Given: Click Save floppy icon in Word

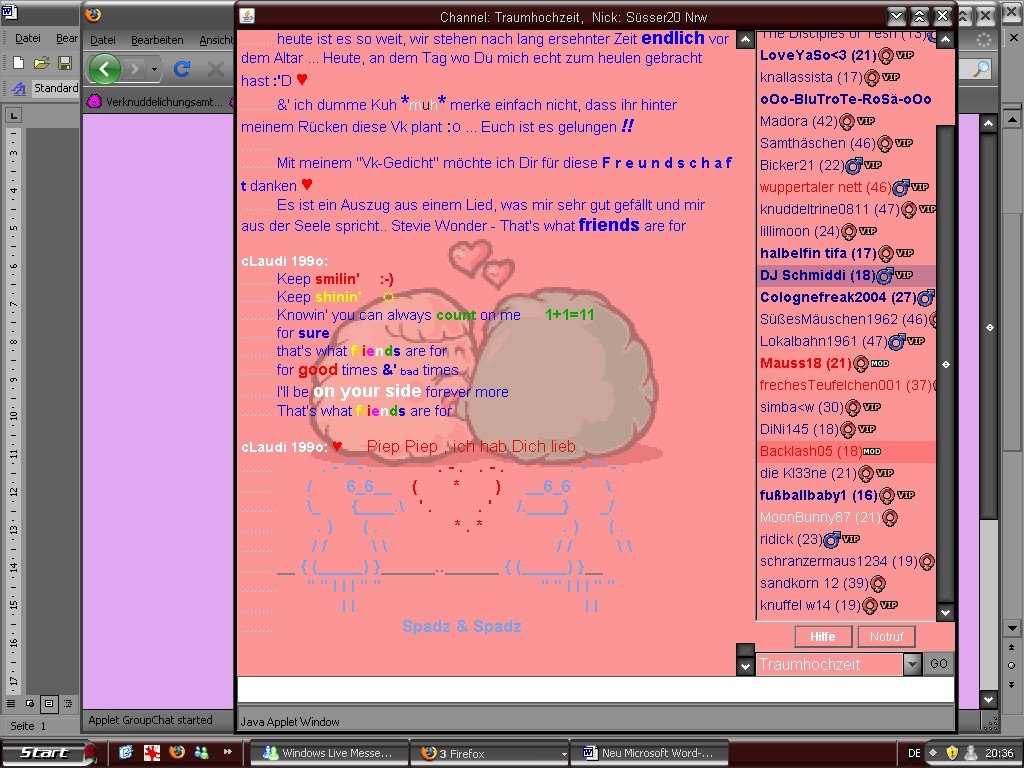Looking at the screenshot, I should click(x=65, y=63).
